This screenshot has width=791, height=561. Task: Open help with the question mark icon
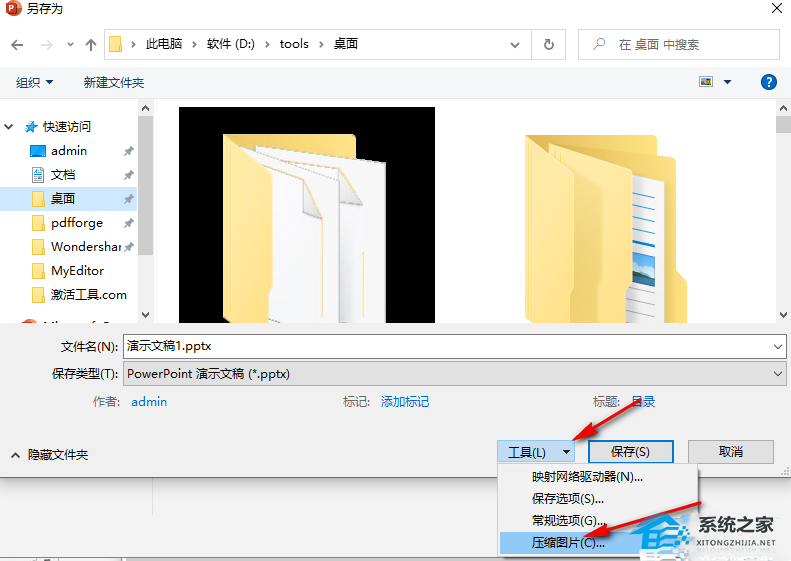point(768,82)
